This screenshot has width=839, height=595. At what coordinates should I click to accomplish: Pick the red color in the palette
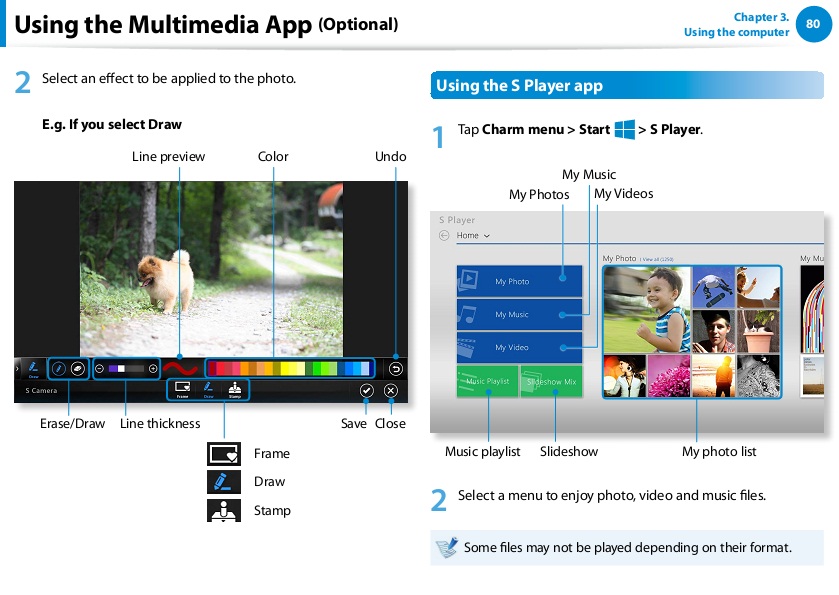220,368
